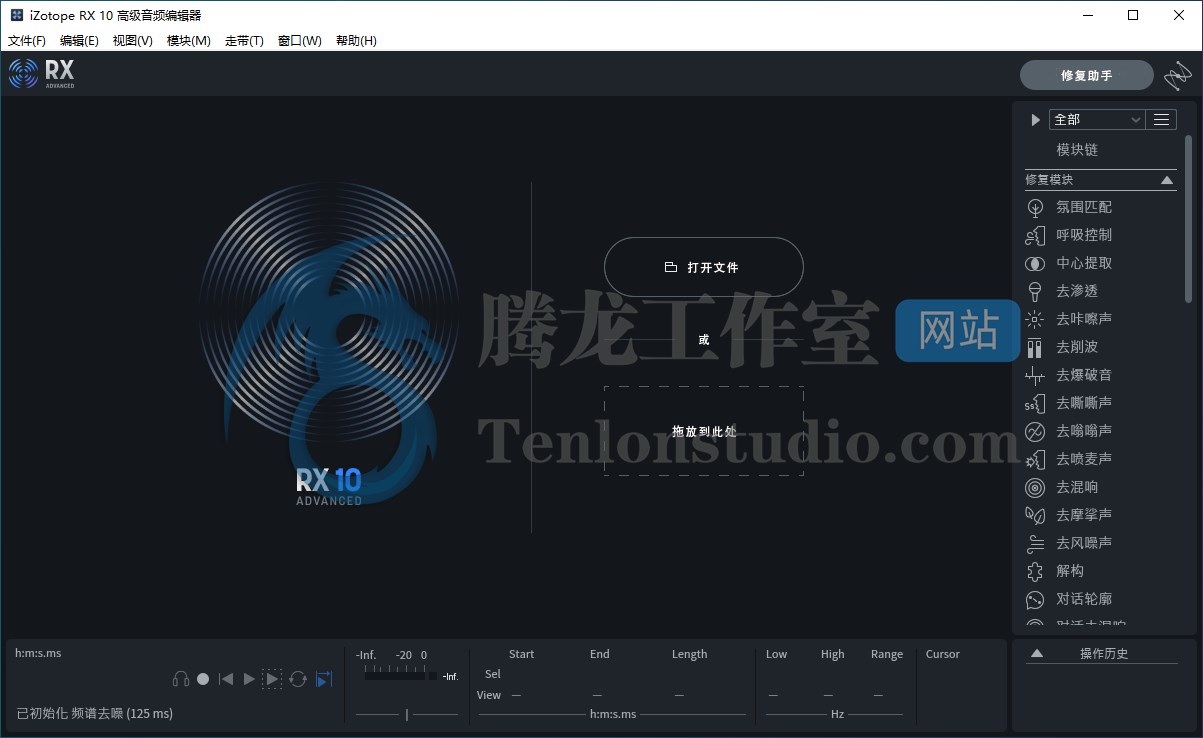Click the record button in transport

[x=203, y=679]
